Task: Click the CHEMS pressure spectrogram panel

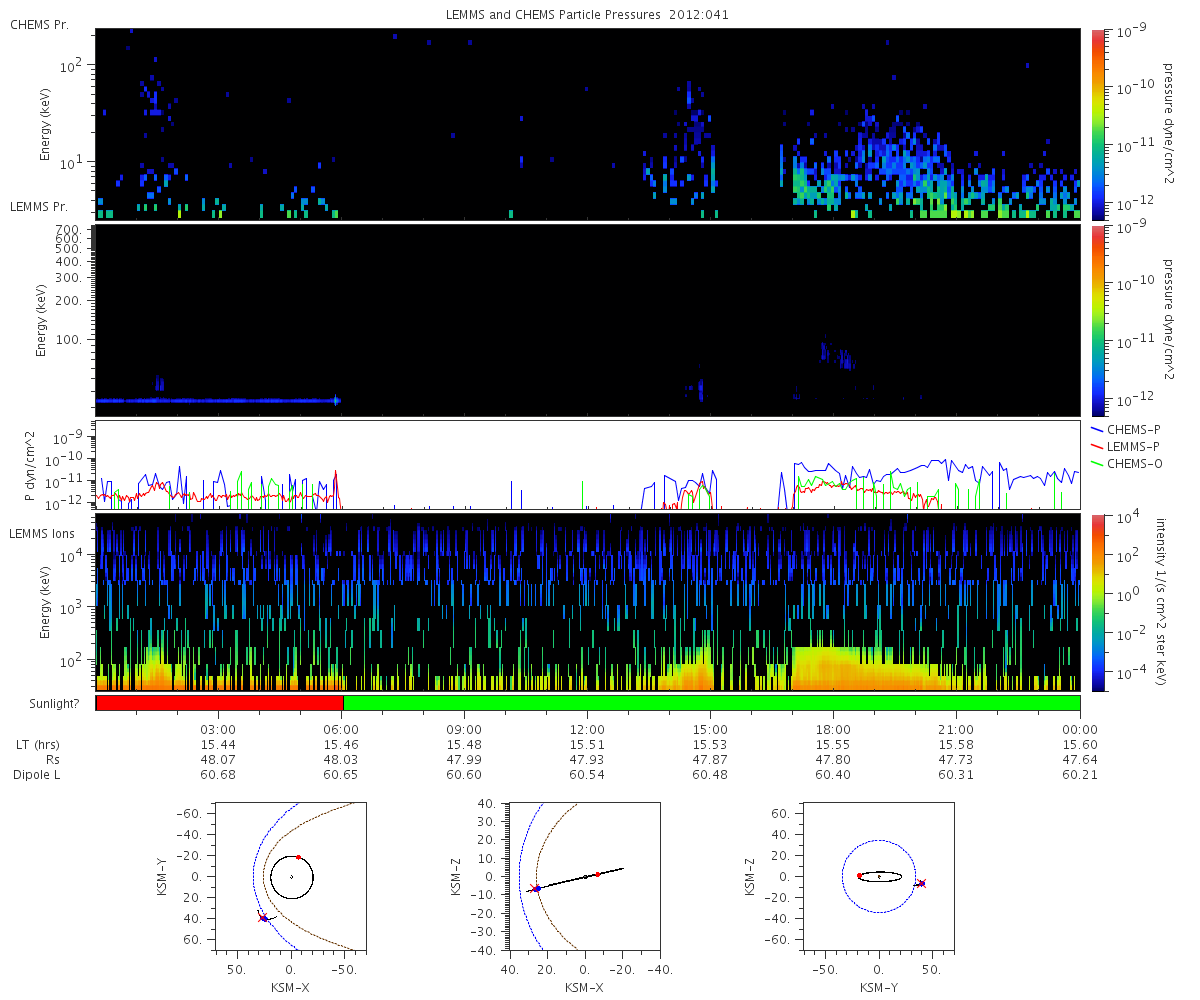Action: [588, 124]
